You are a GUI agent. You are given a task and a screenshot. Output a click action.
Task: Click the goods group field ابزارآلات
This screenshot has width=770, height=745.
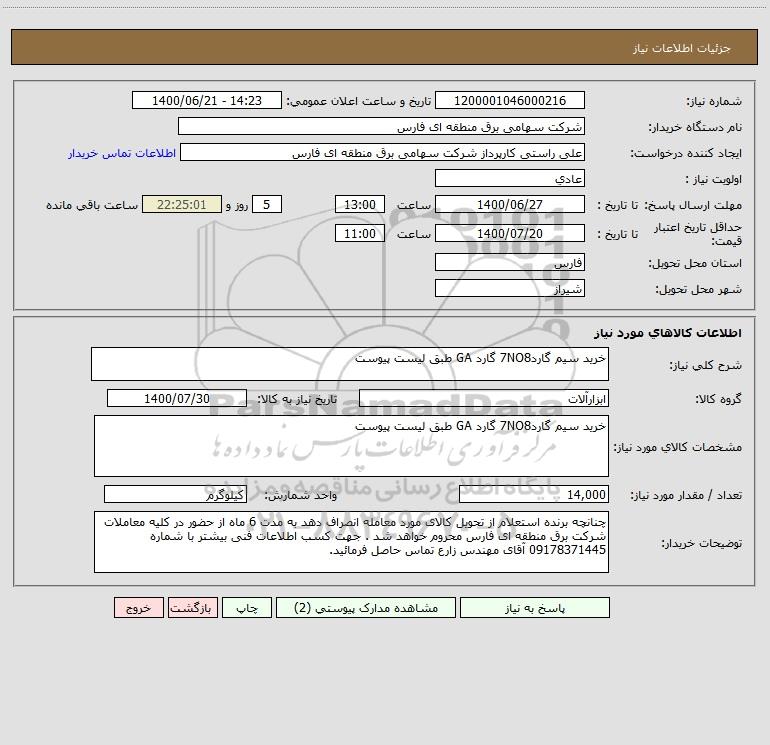[484, 398]
